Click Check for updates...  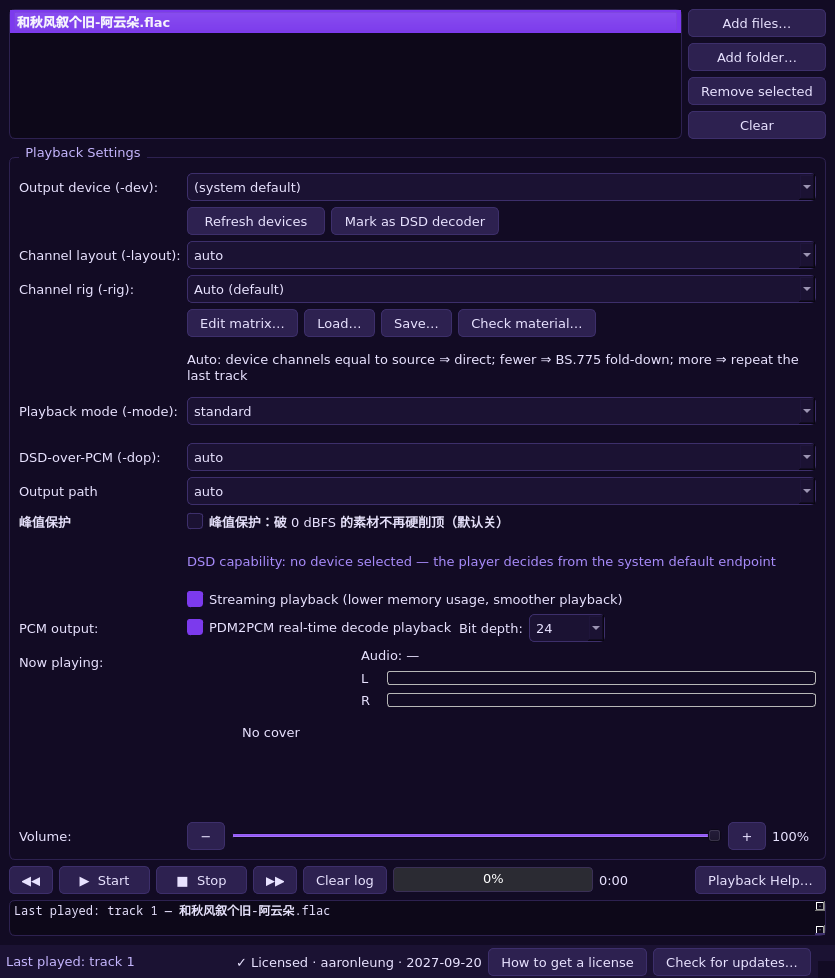[731, 962]
